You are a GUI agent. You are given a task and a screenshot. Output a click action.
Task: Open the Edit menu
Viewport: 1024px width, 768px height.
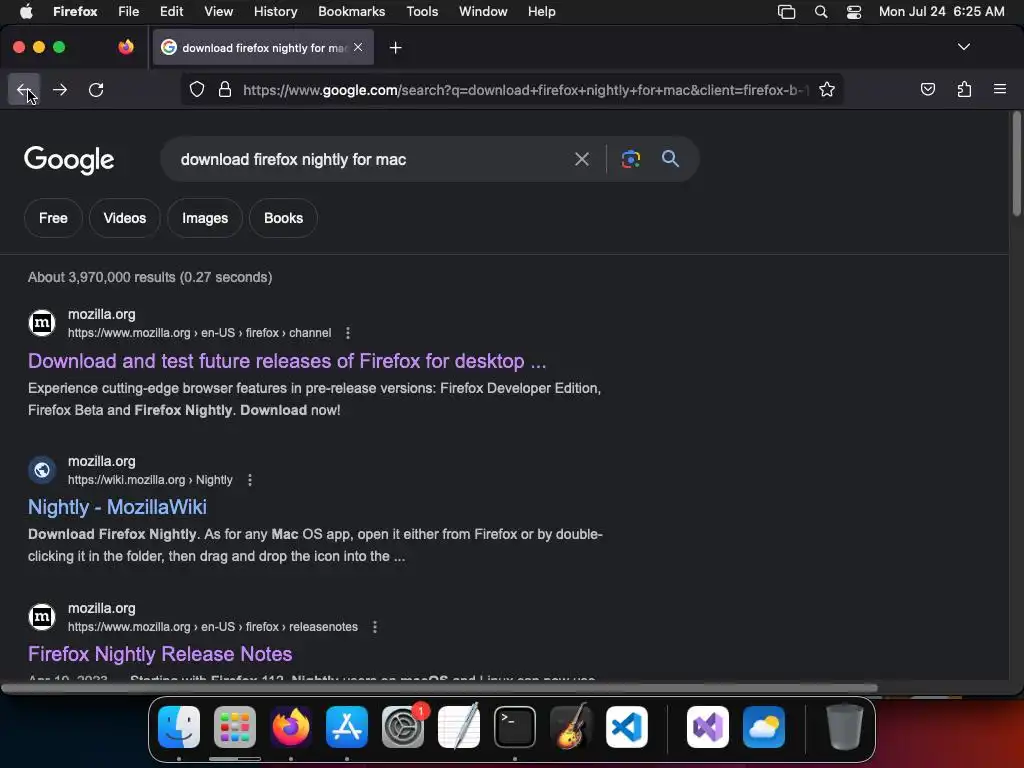coord(171,12)
